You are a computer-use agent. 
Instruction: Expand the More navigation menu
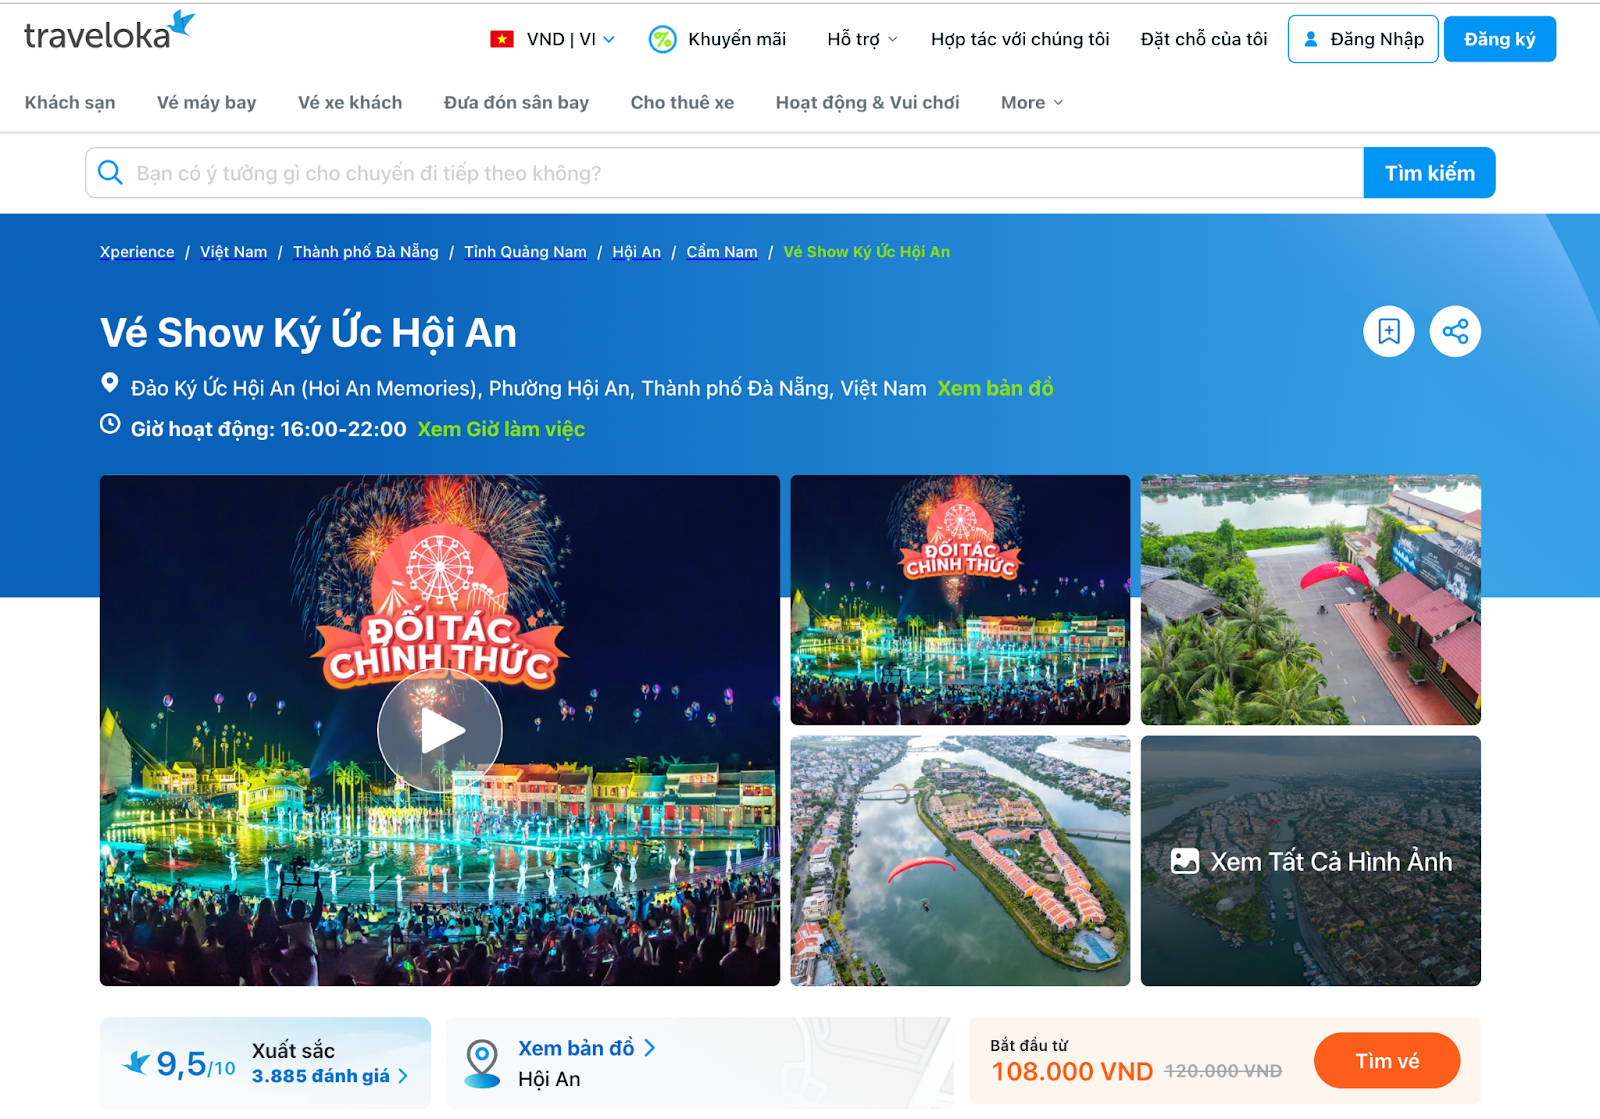point(1031,102)
